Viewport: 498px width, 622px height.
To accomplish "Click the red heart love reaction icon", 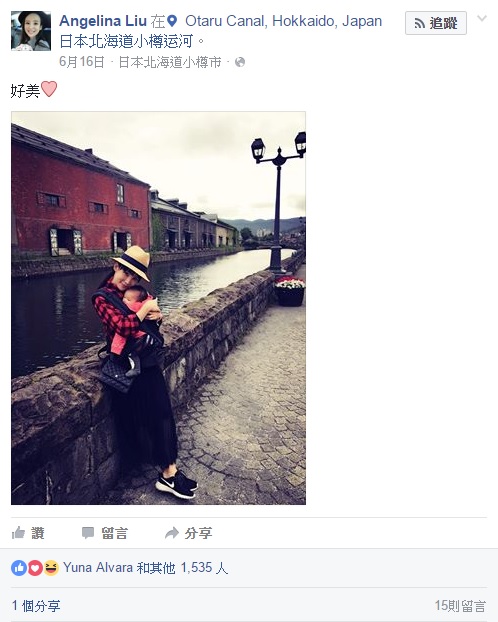I will [35, 568].
